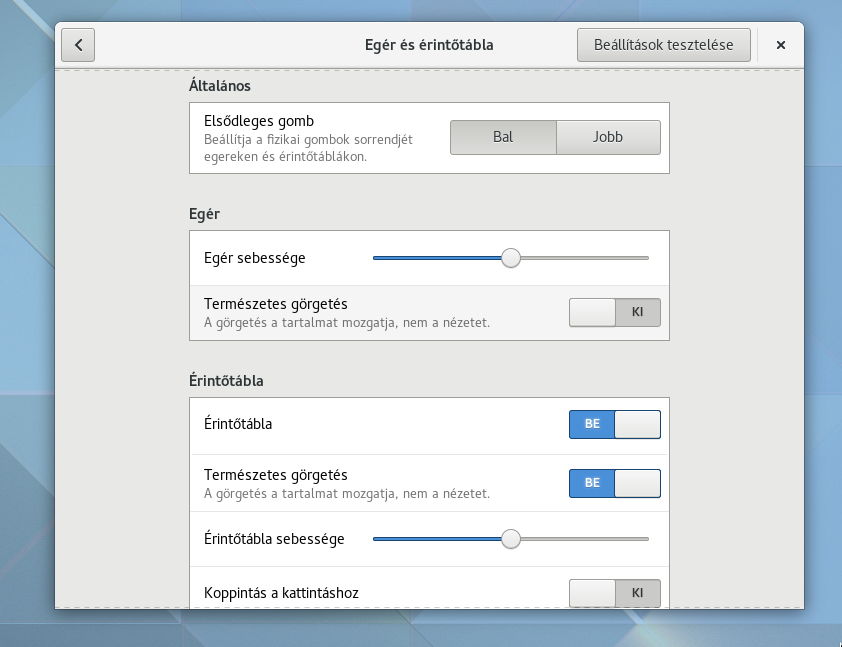Click the back arrow in the header

[x=78, y=45]
